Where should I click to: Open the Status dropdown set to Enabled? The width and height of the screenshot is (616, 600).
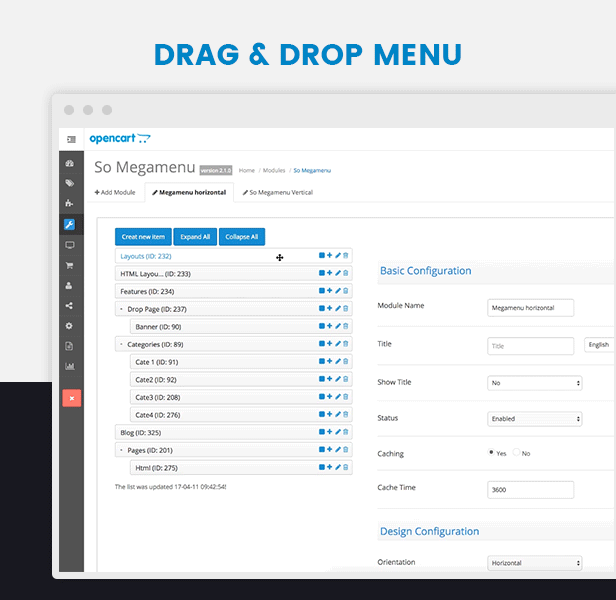point(535,419)
